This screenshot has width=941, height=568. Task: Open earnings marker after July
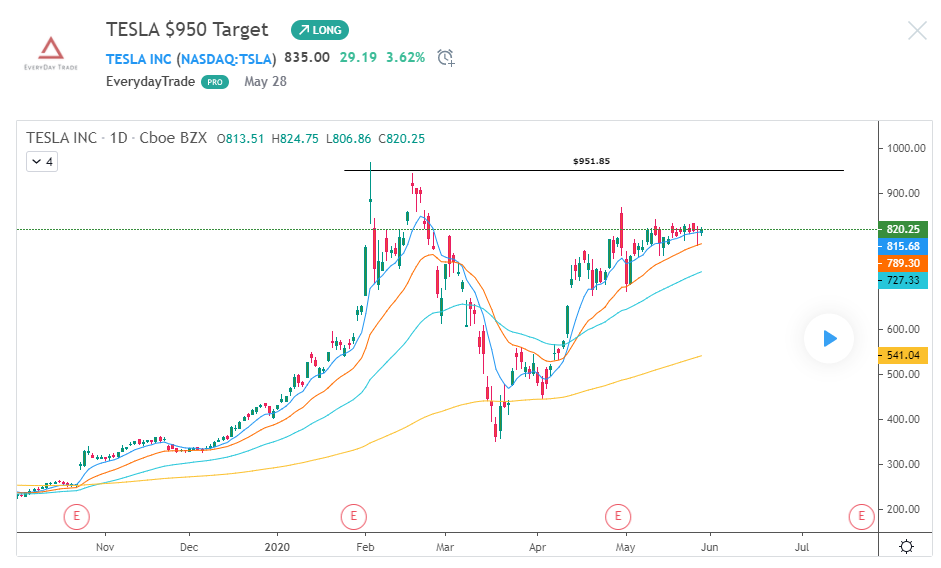pos(861,516)
